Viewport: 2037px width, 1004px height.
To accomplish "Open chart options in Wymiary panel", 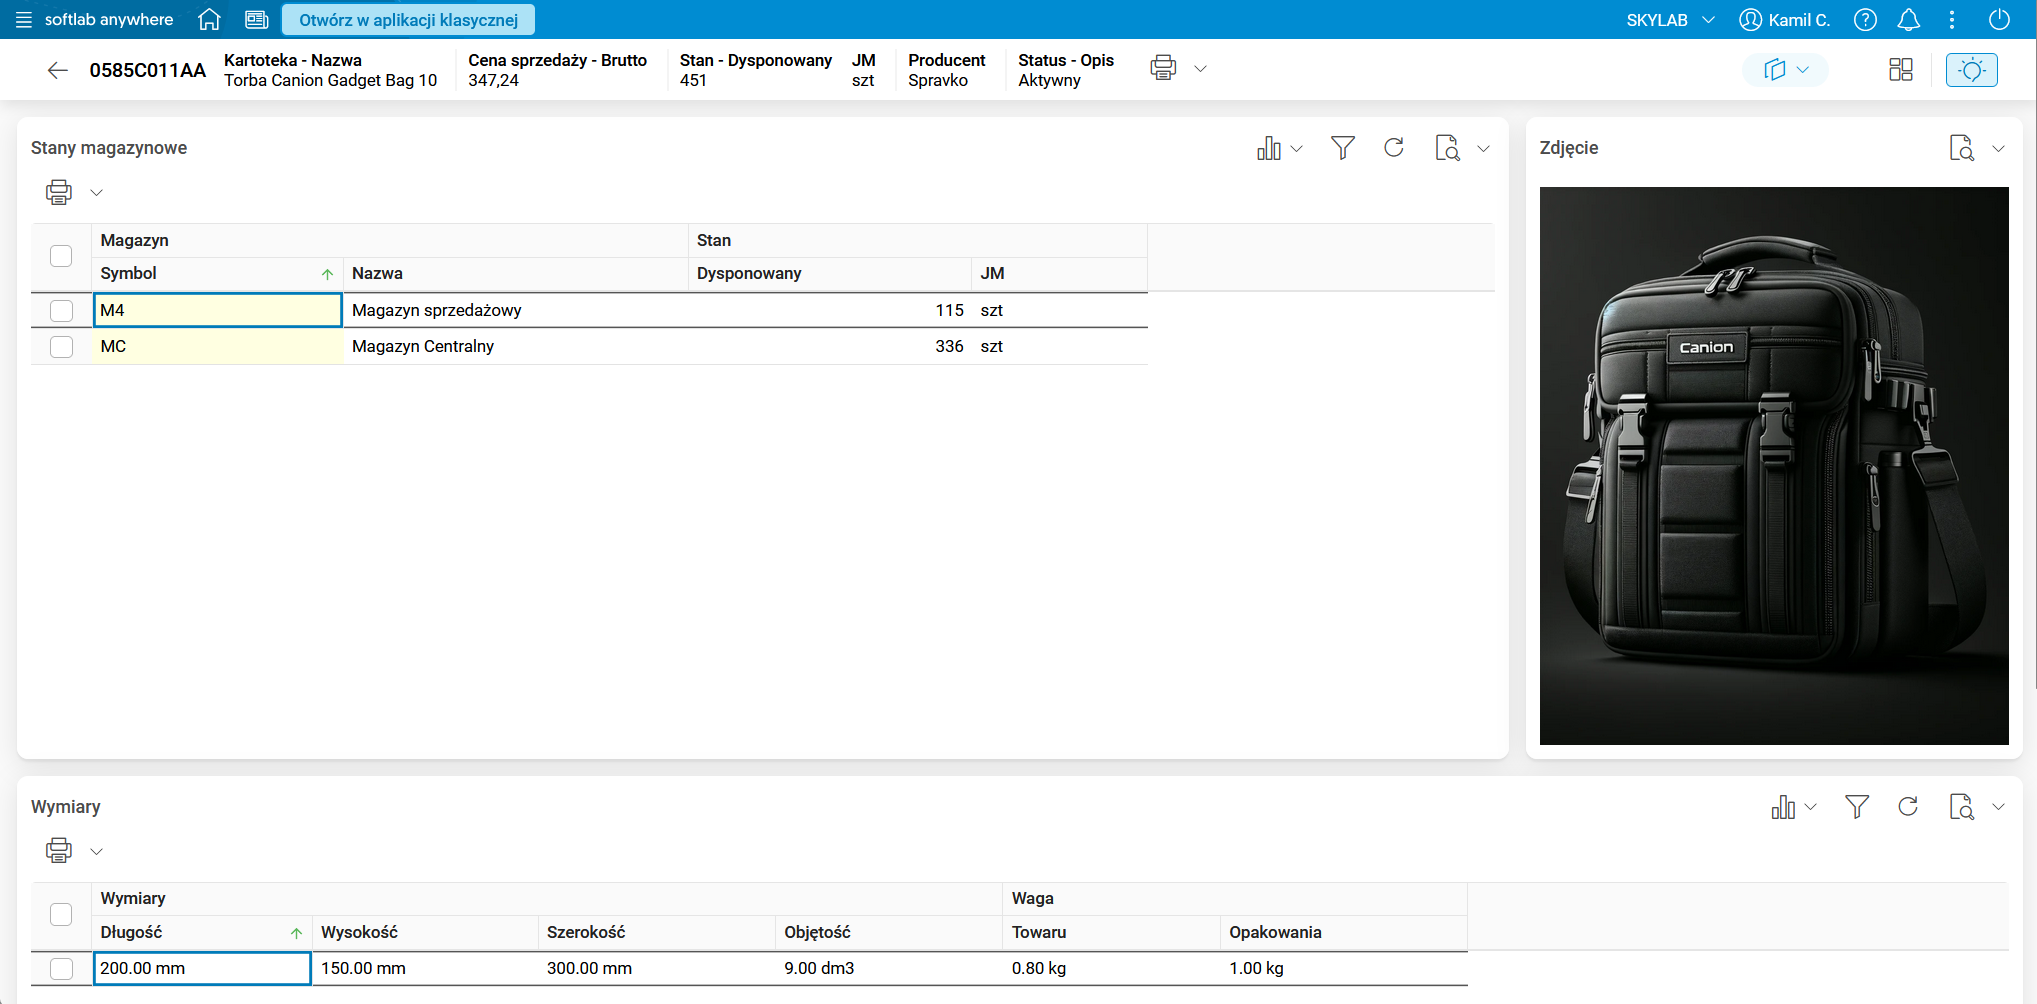I will (1783, 807).
